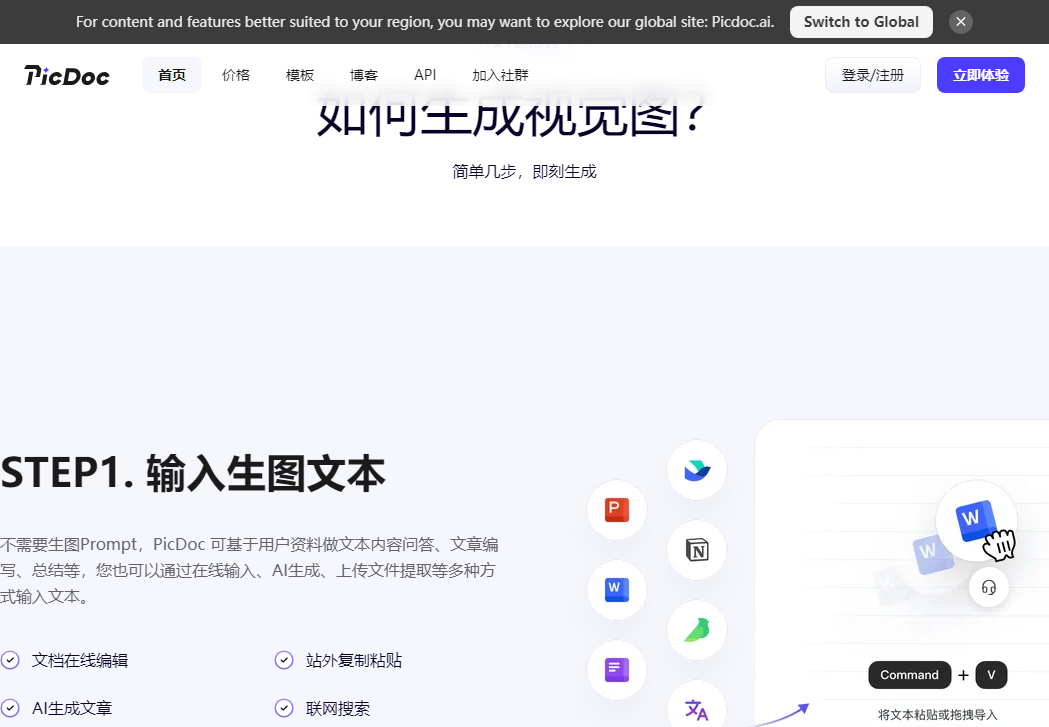Open the 首页 nav tab
Viewport: 1049px width, 727px height.
coord(172,75)
